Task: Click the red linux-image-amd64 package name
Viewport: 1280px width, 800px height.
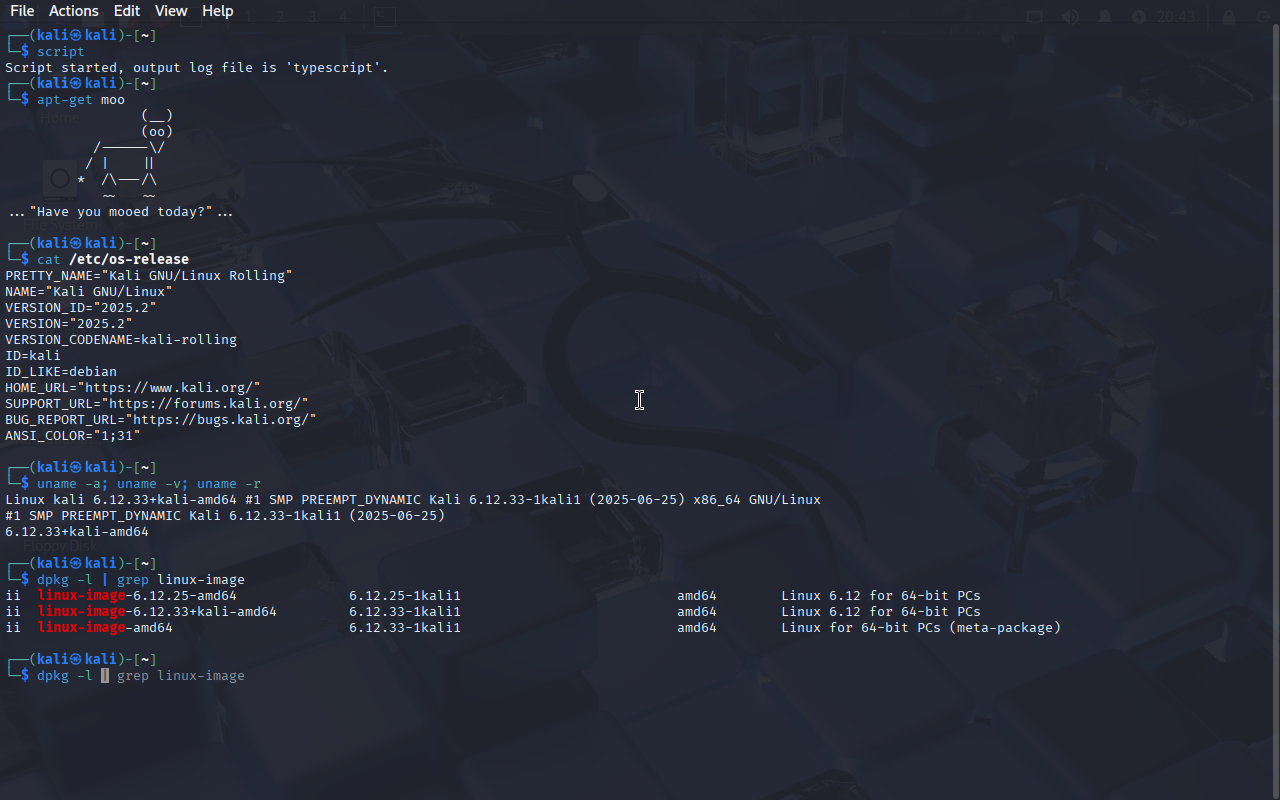Action: click(x=105, y=628)
